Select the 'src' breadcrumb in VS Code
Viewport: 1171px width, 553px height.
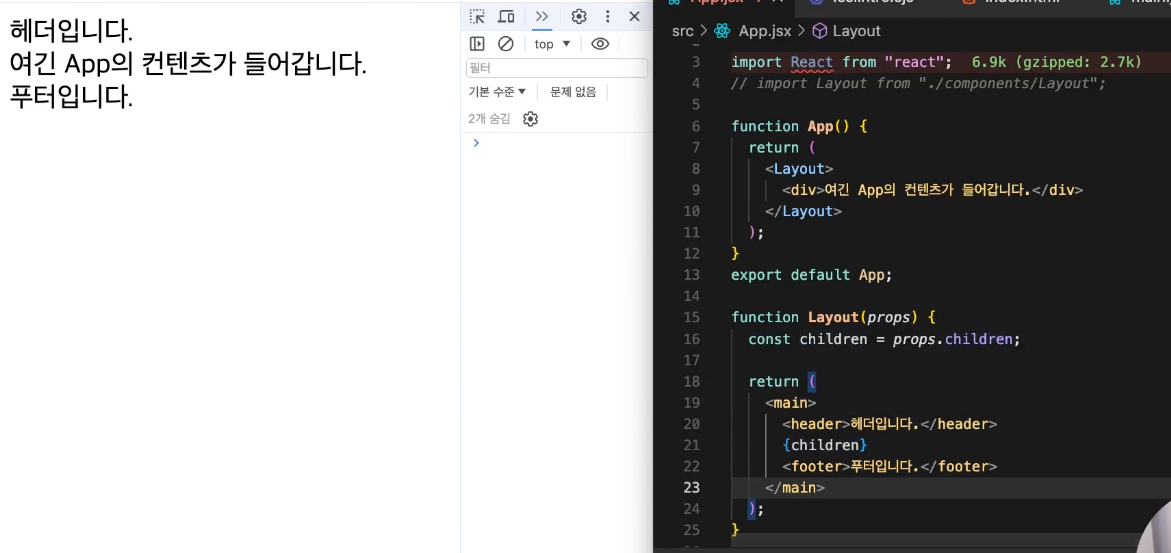click(683, 31)
